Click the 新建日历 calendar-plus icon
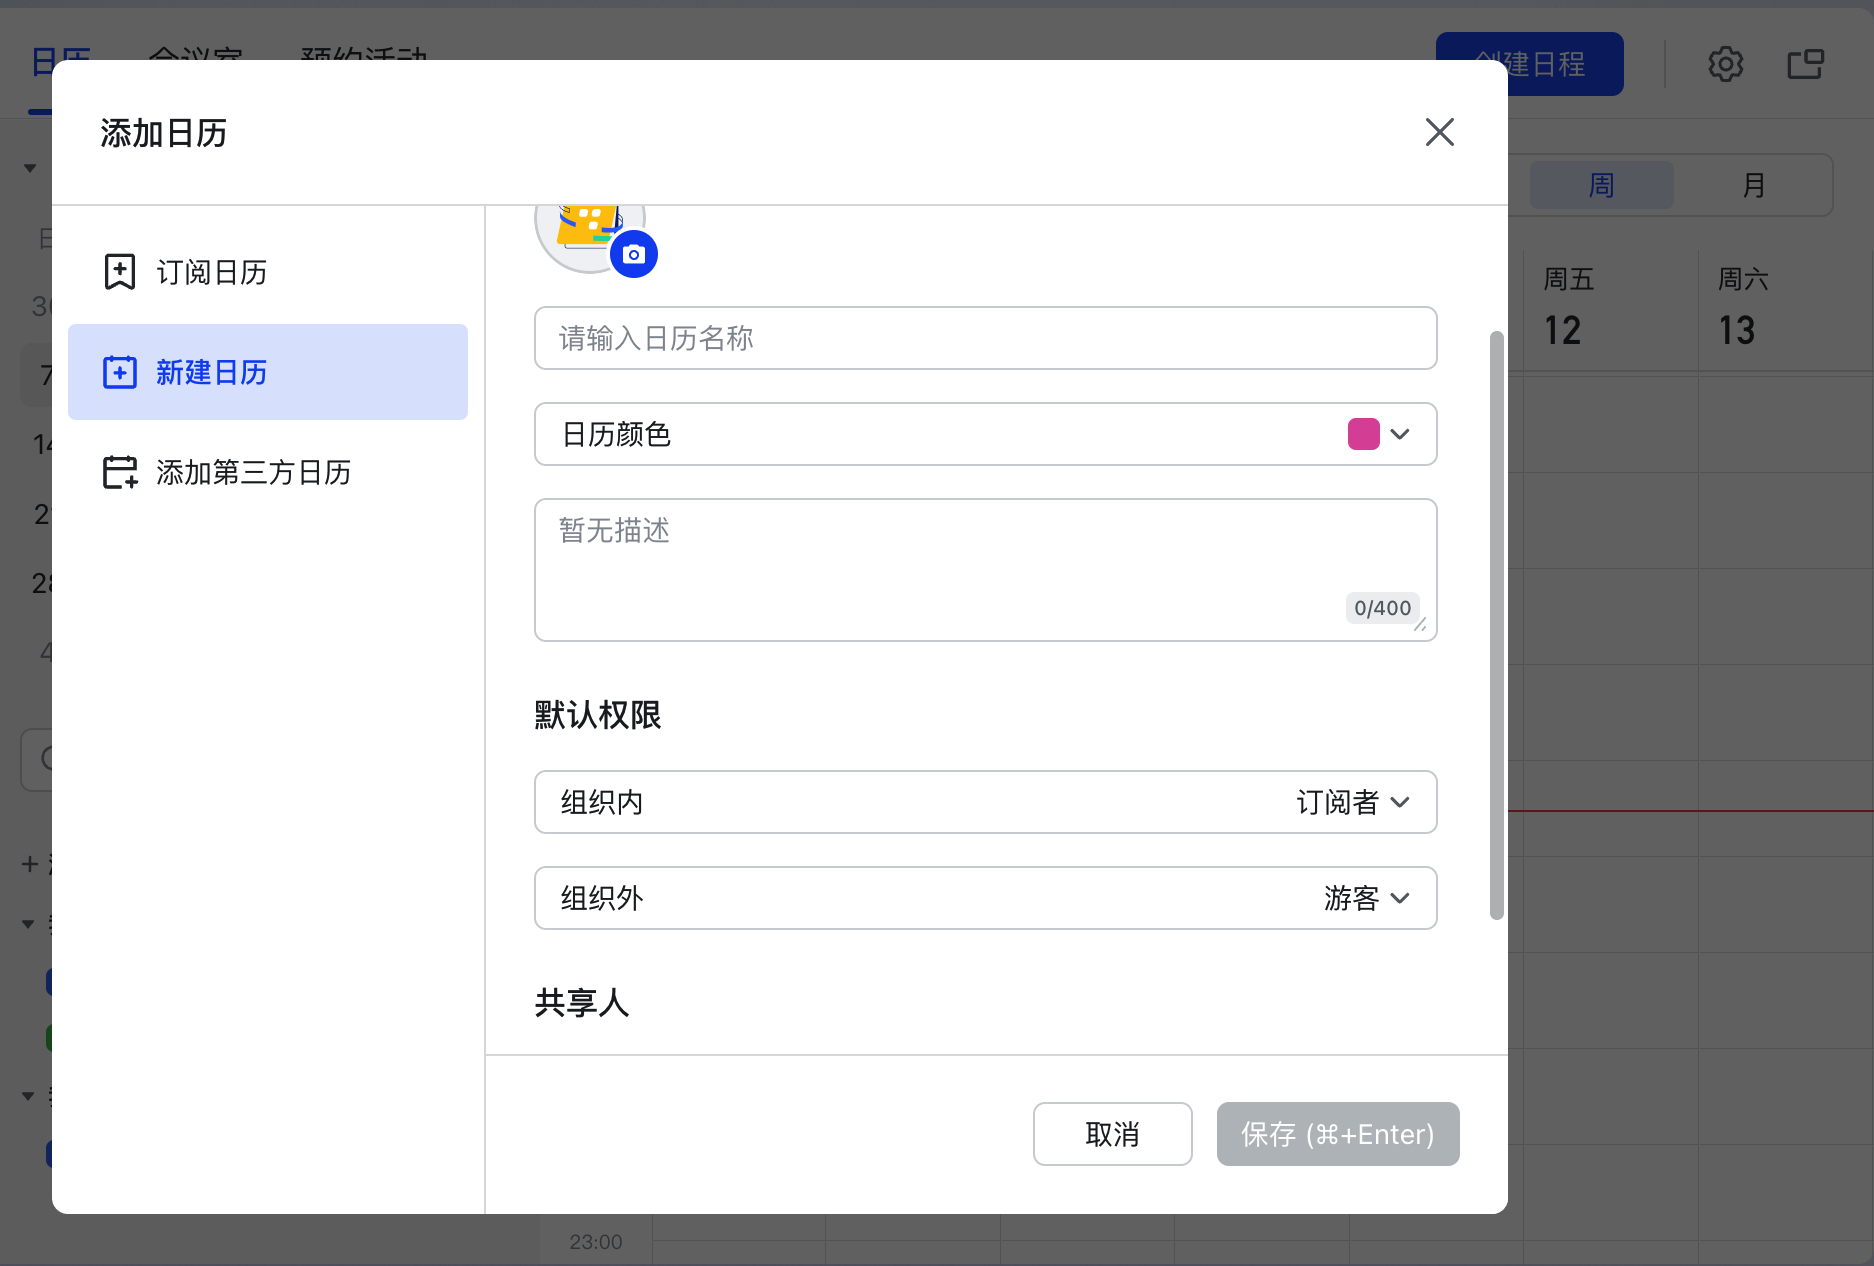Viewport: 1874px width, 1266px height. tap(120, 372)
